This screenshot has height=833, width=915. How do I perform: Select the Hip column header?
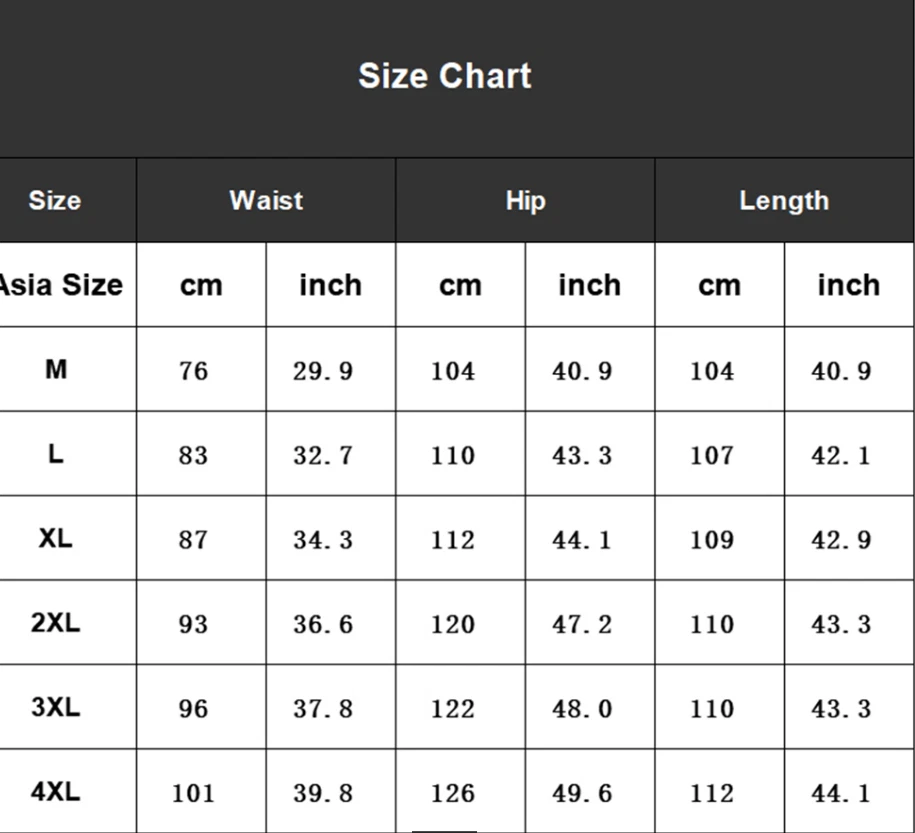point(525,200)
